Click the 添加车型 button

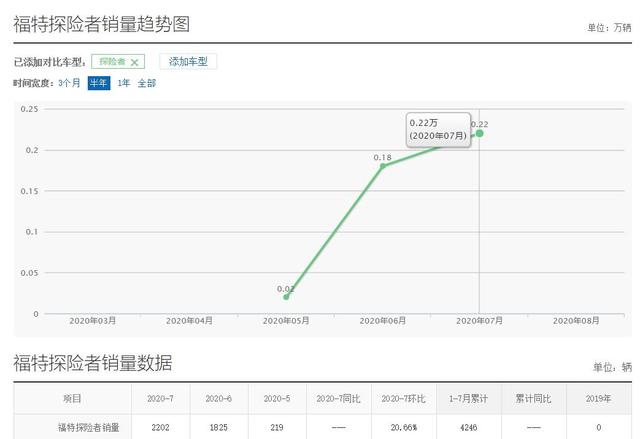tap(188, 62)
